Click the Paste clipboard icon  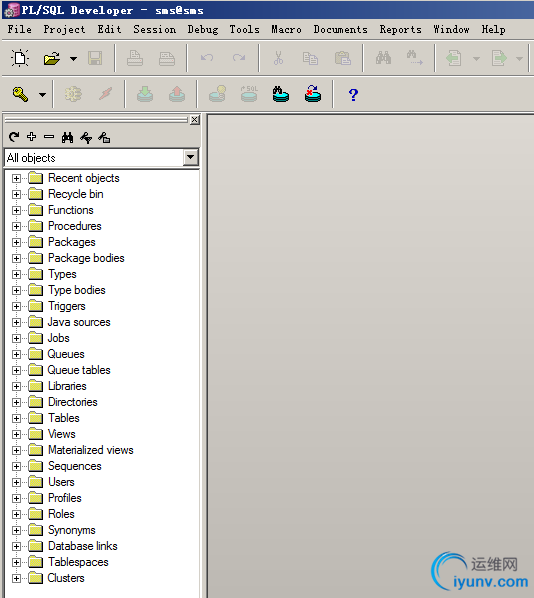tap(343, 58)
